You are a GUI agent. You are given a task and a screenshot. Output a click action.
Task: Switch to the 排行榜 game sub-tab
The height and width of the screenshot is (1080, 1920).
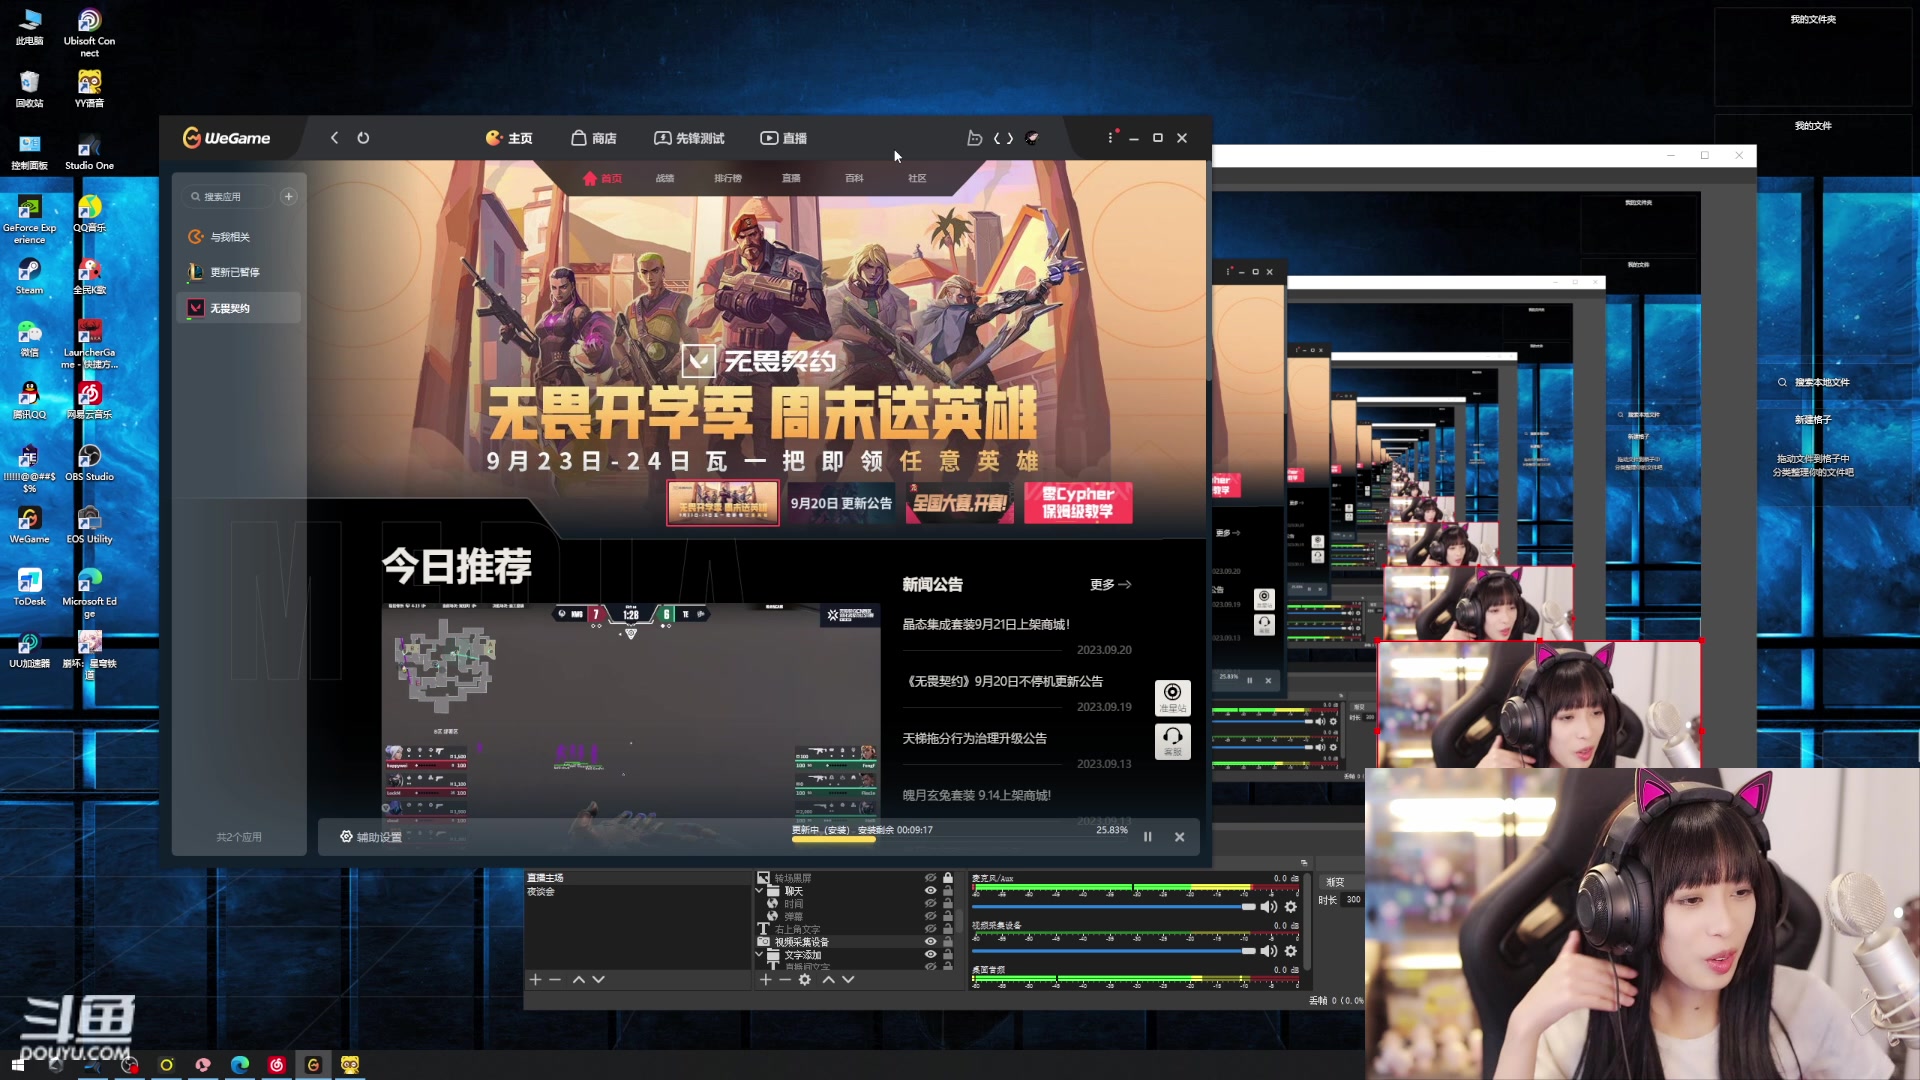pyautogui.click(x=728, y=178)
